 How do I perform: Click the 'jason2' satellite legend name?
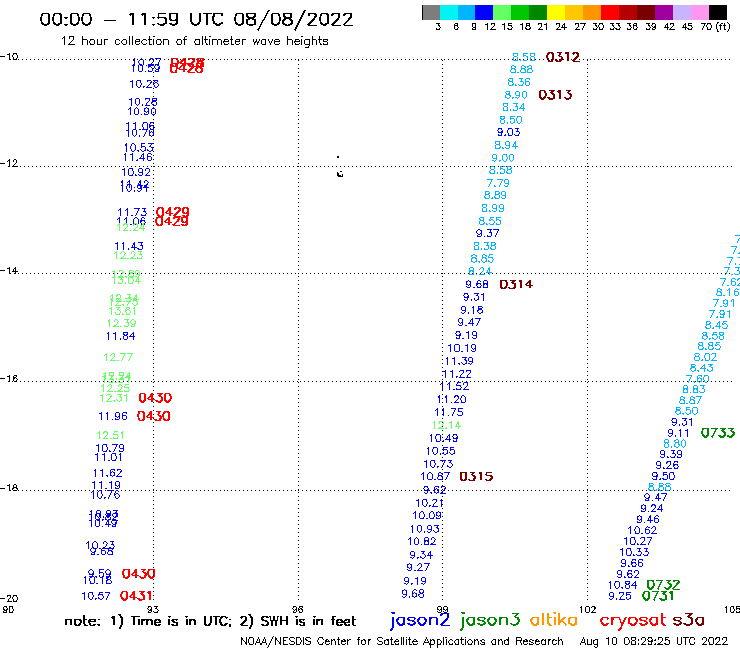click(420, 620)
